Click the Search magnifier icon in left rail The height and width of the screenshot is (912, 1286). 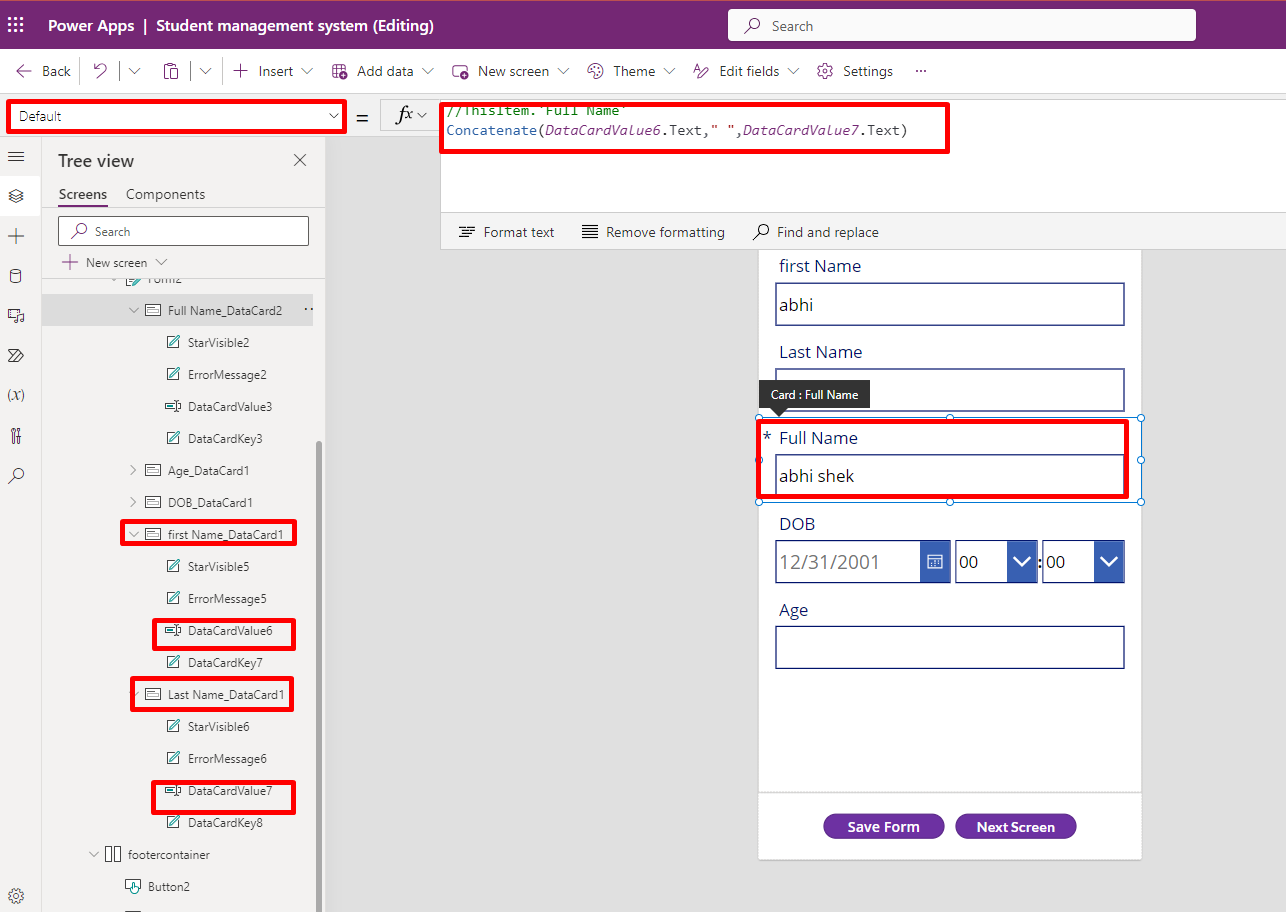click(x=16, y=476)
